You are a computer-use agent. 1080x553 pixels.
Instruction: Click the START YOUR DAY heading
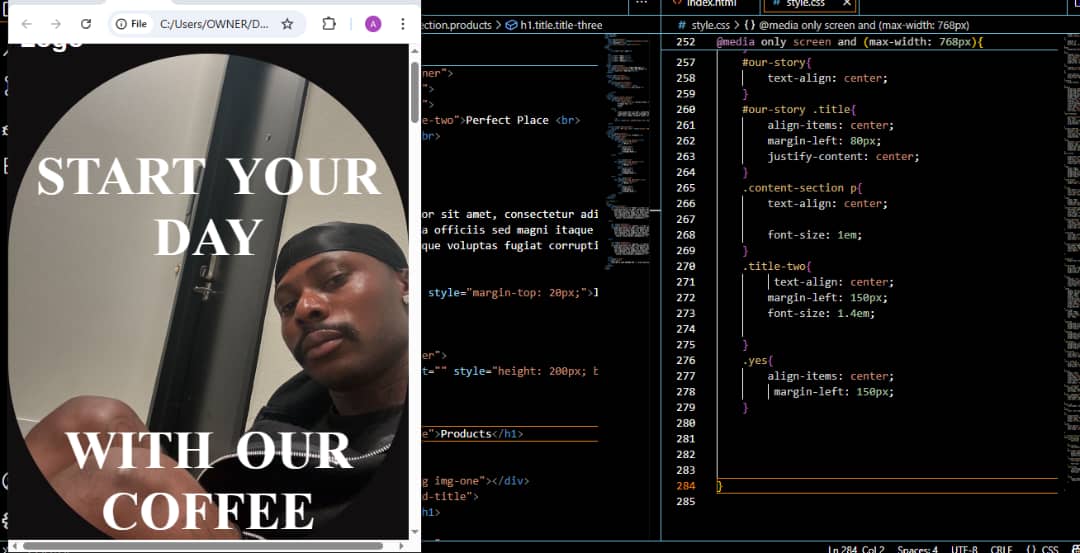click(208, 207)
